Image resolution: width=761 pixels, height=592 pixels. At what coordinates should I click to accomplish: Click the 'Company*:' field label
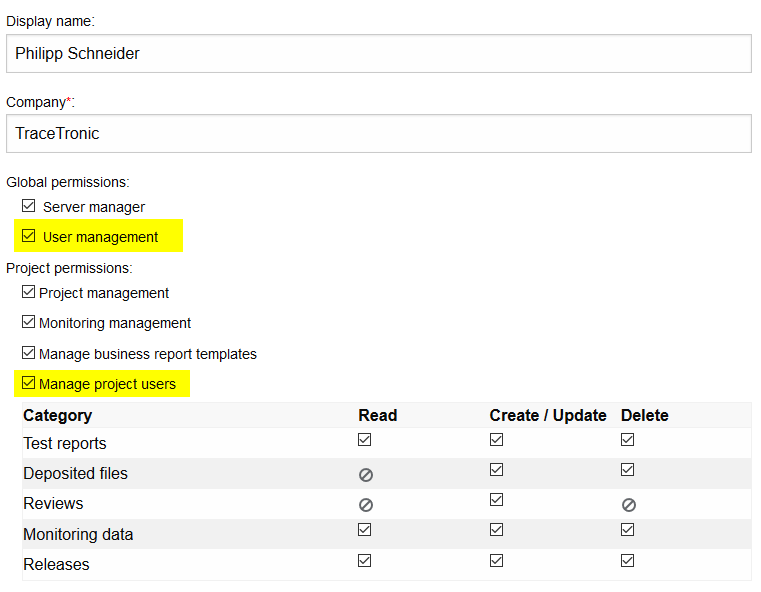coord(41,102)
